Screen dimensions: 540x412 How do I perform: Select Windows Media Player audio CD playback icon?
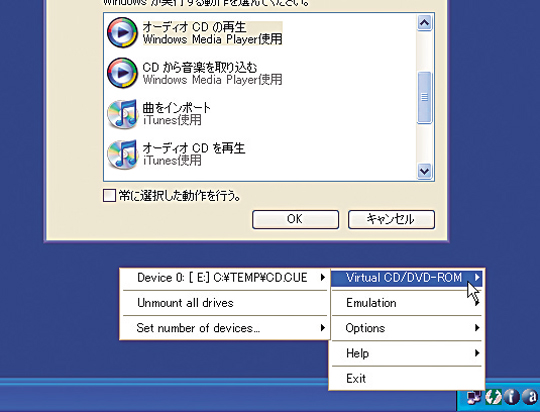click(x=122, y=32)
